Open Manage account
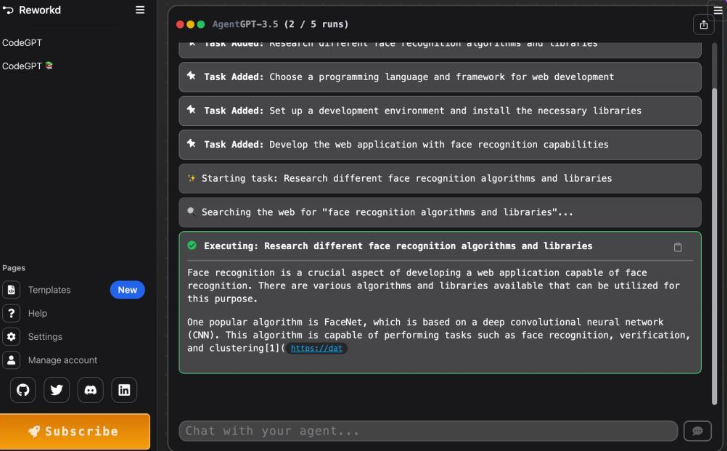Screen dimensions: 727x451 coord(62,360)
